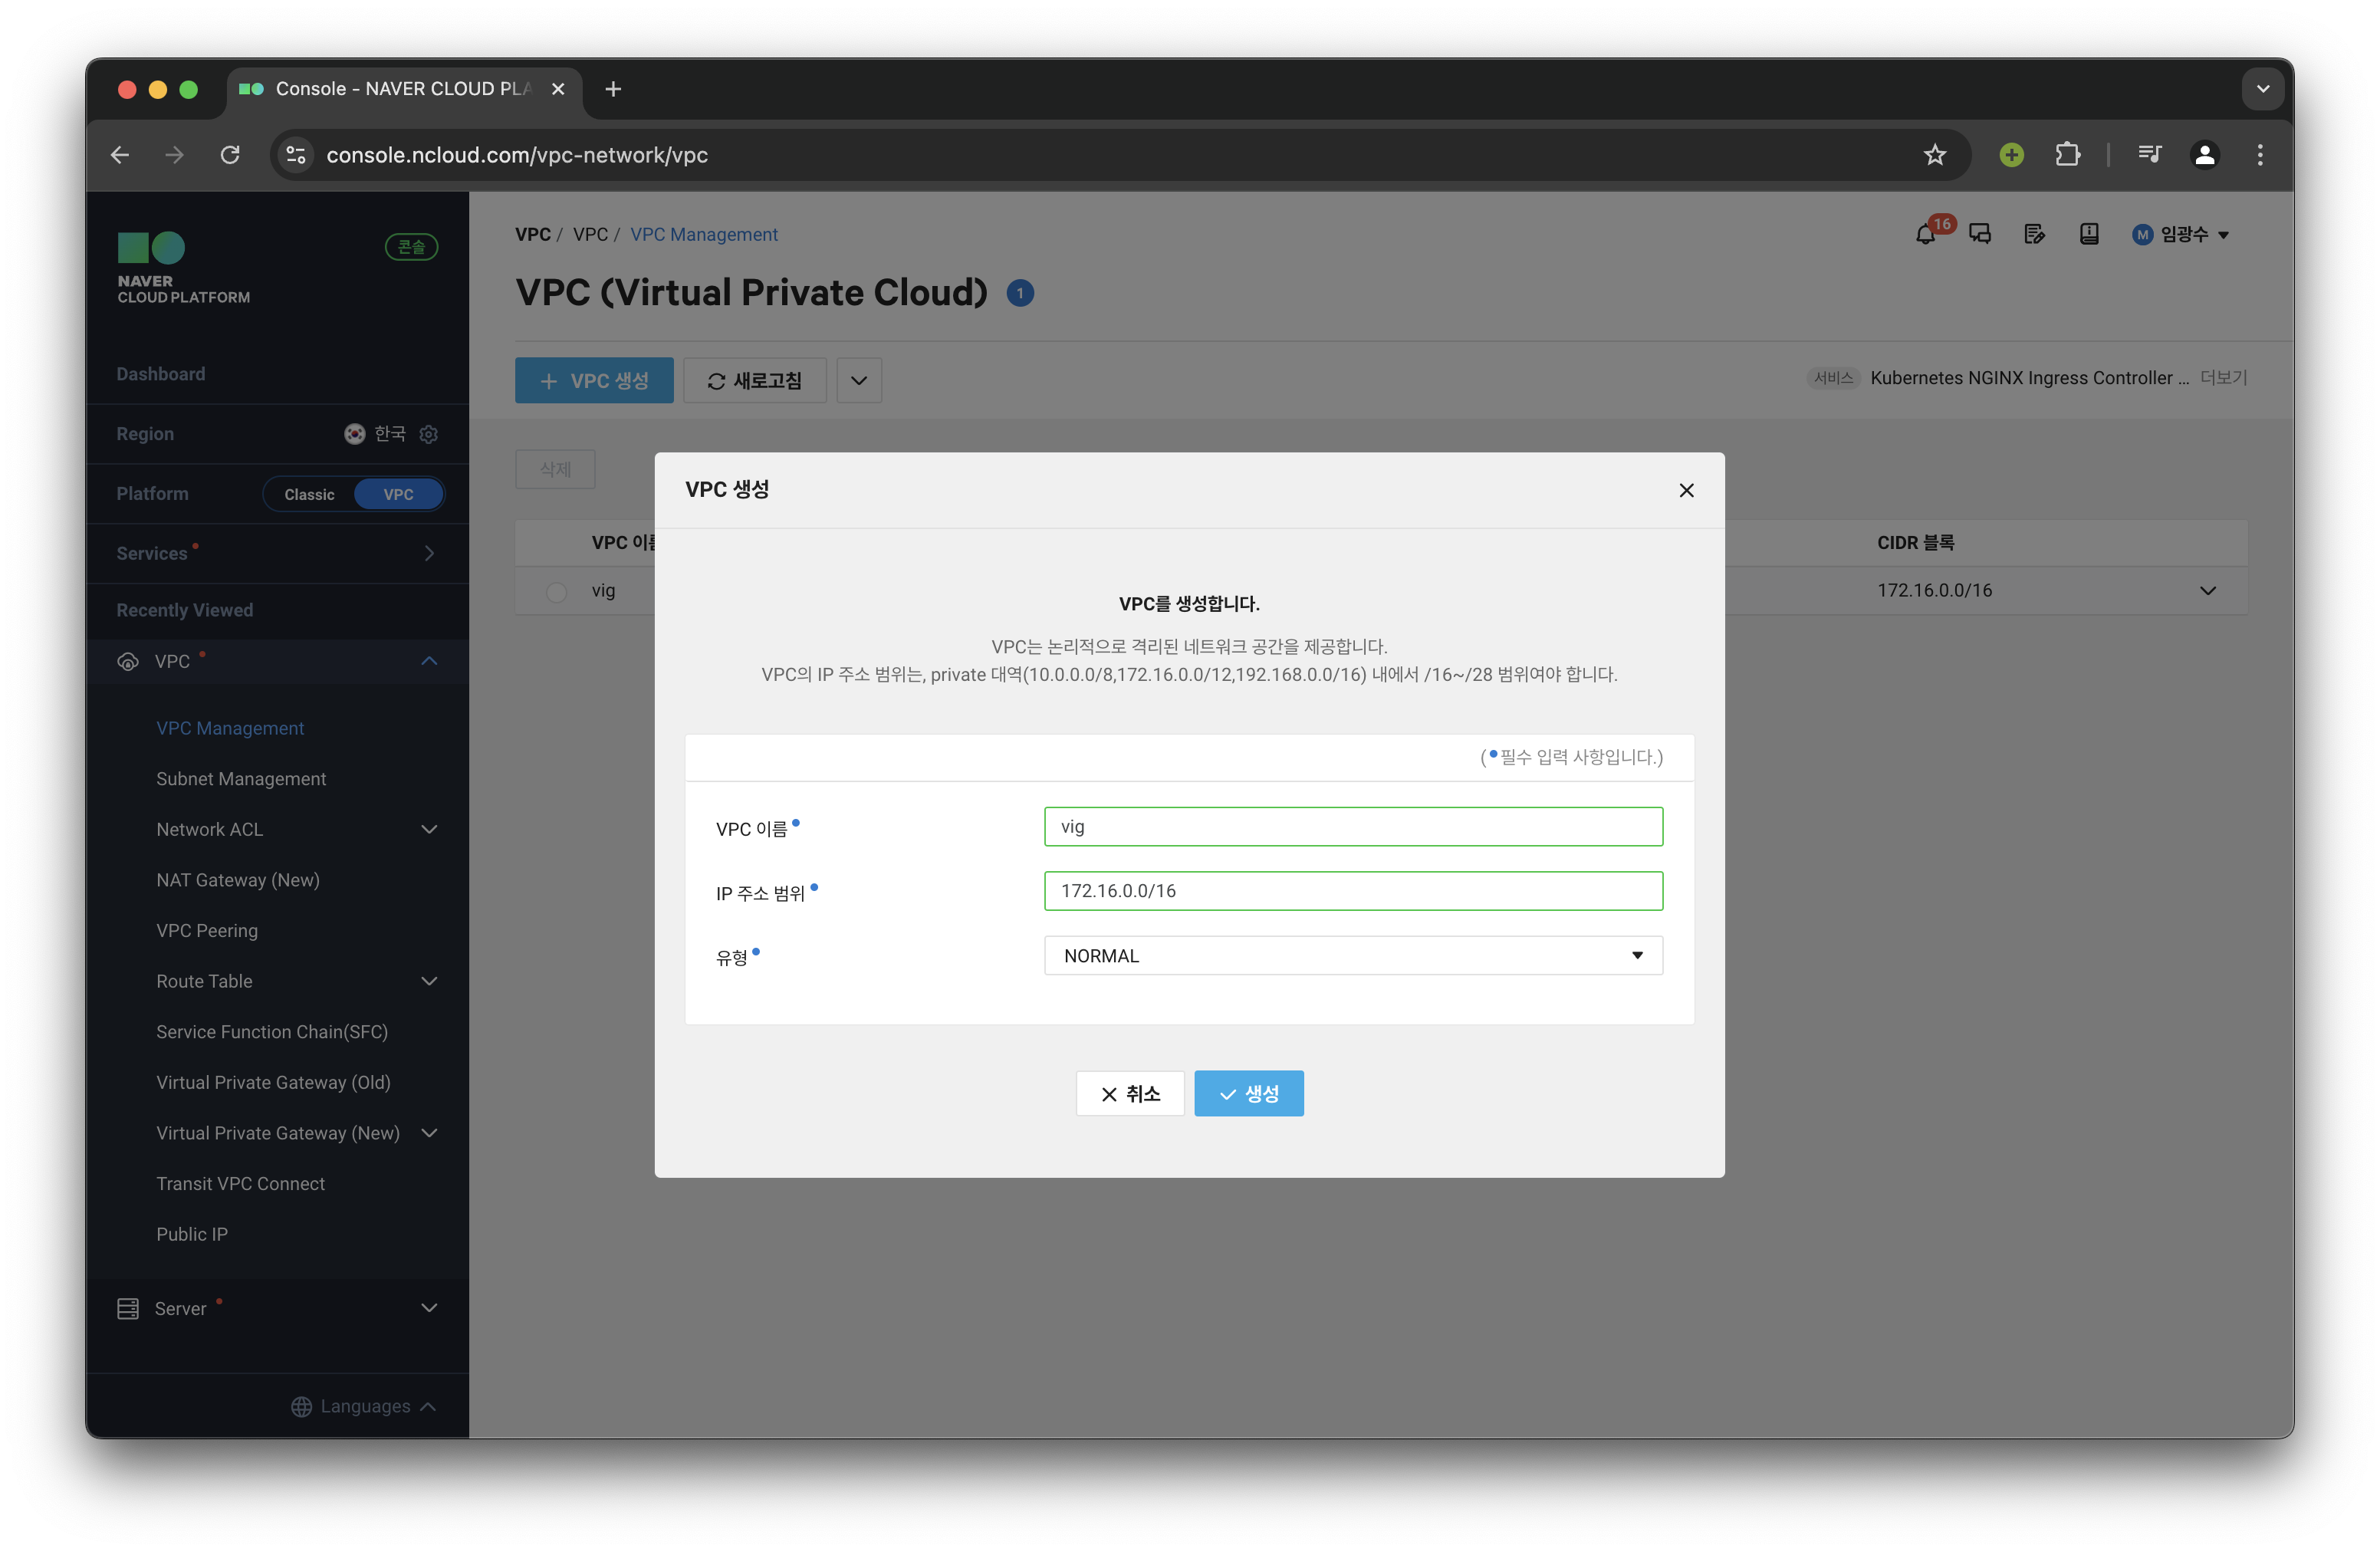2380x1552 pixels.
Task: Expand the Network ACL submenu
Action: (429, 829)
